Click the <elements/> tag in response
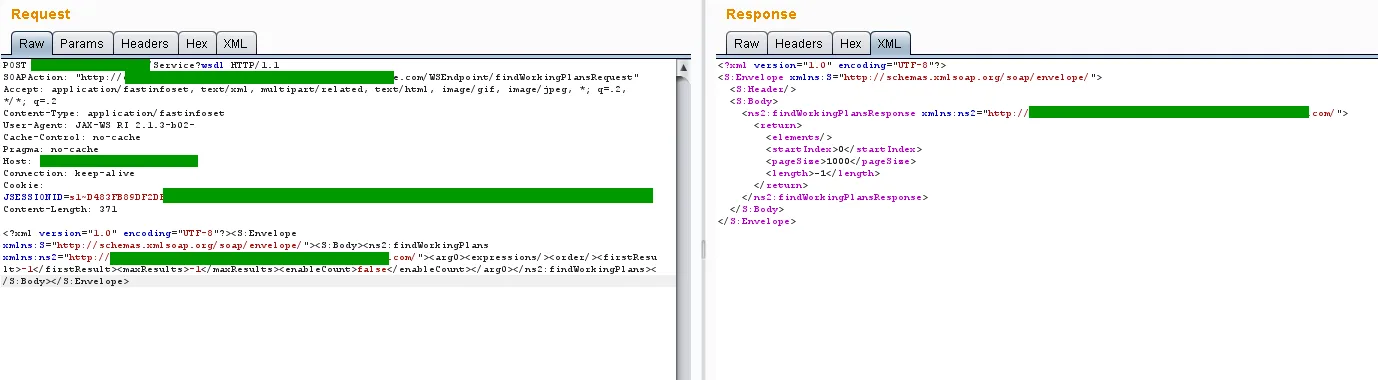This screenshot has width=1378, height=380. coord(799,137)
